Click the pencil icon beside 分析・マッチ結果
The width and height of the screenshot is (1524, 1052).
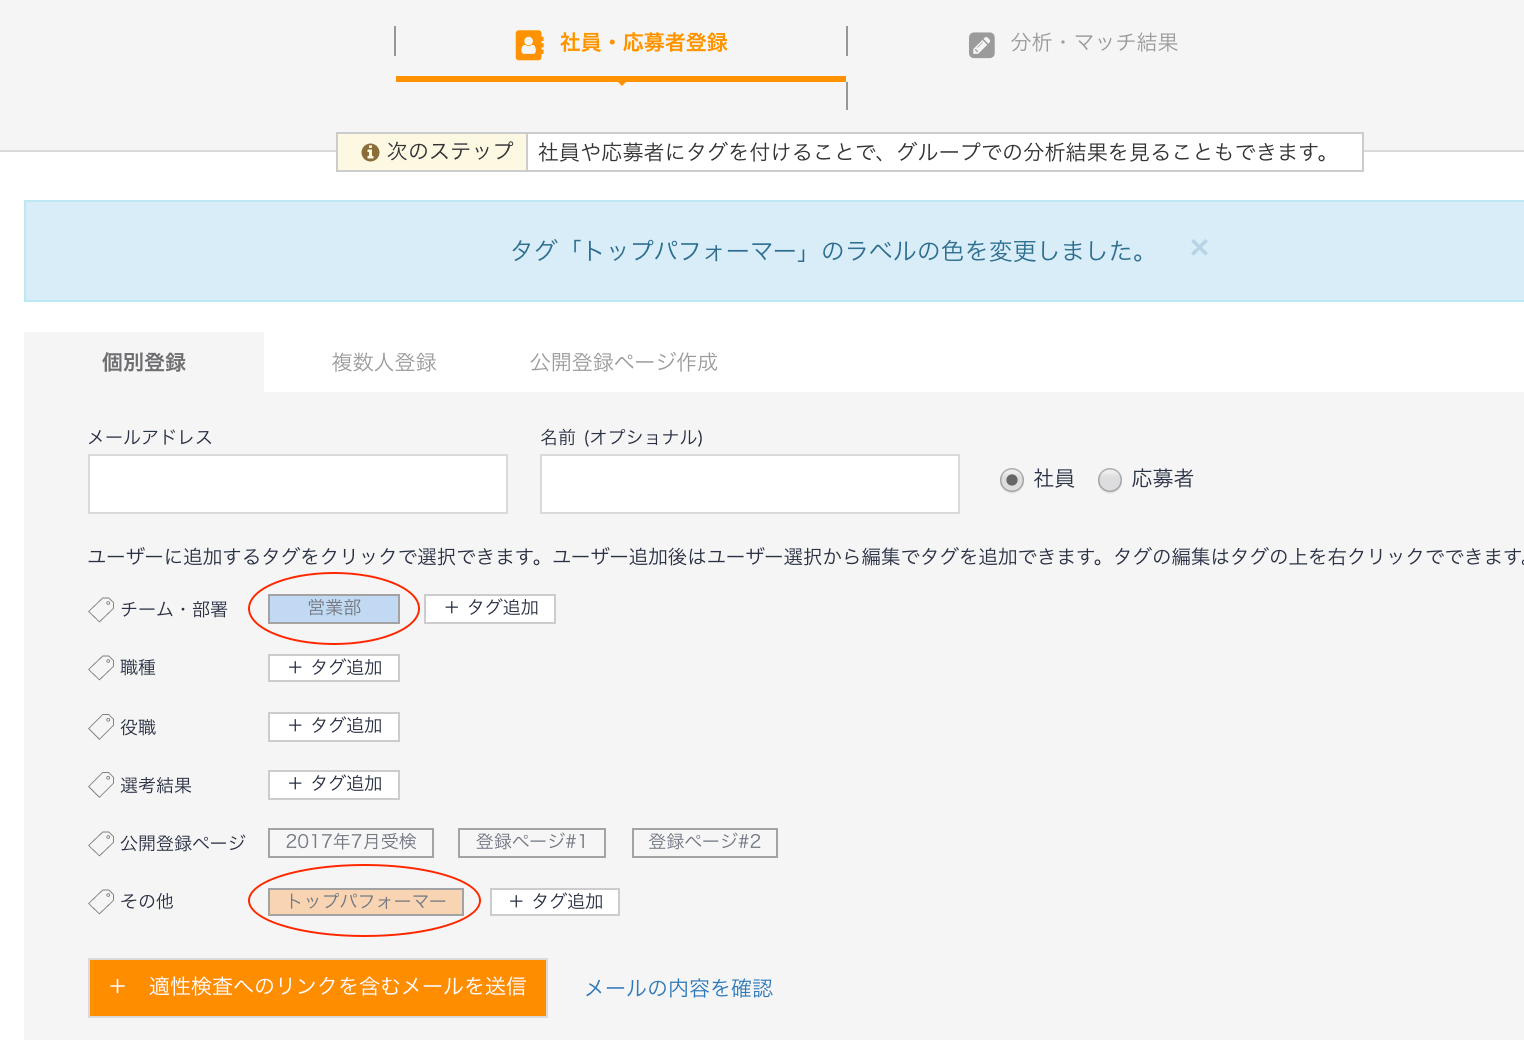(x=982, y=44)
